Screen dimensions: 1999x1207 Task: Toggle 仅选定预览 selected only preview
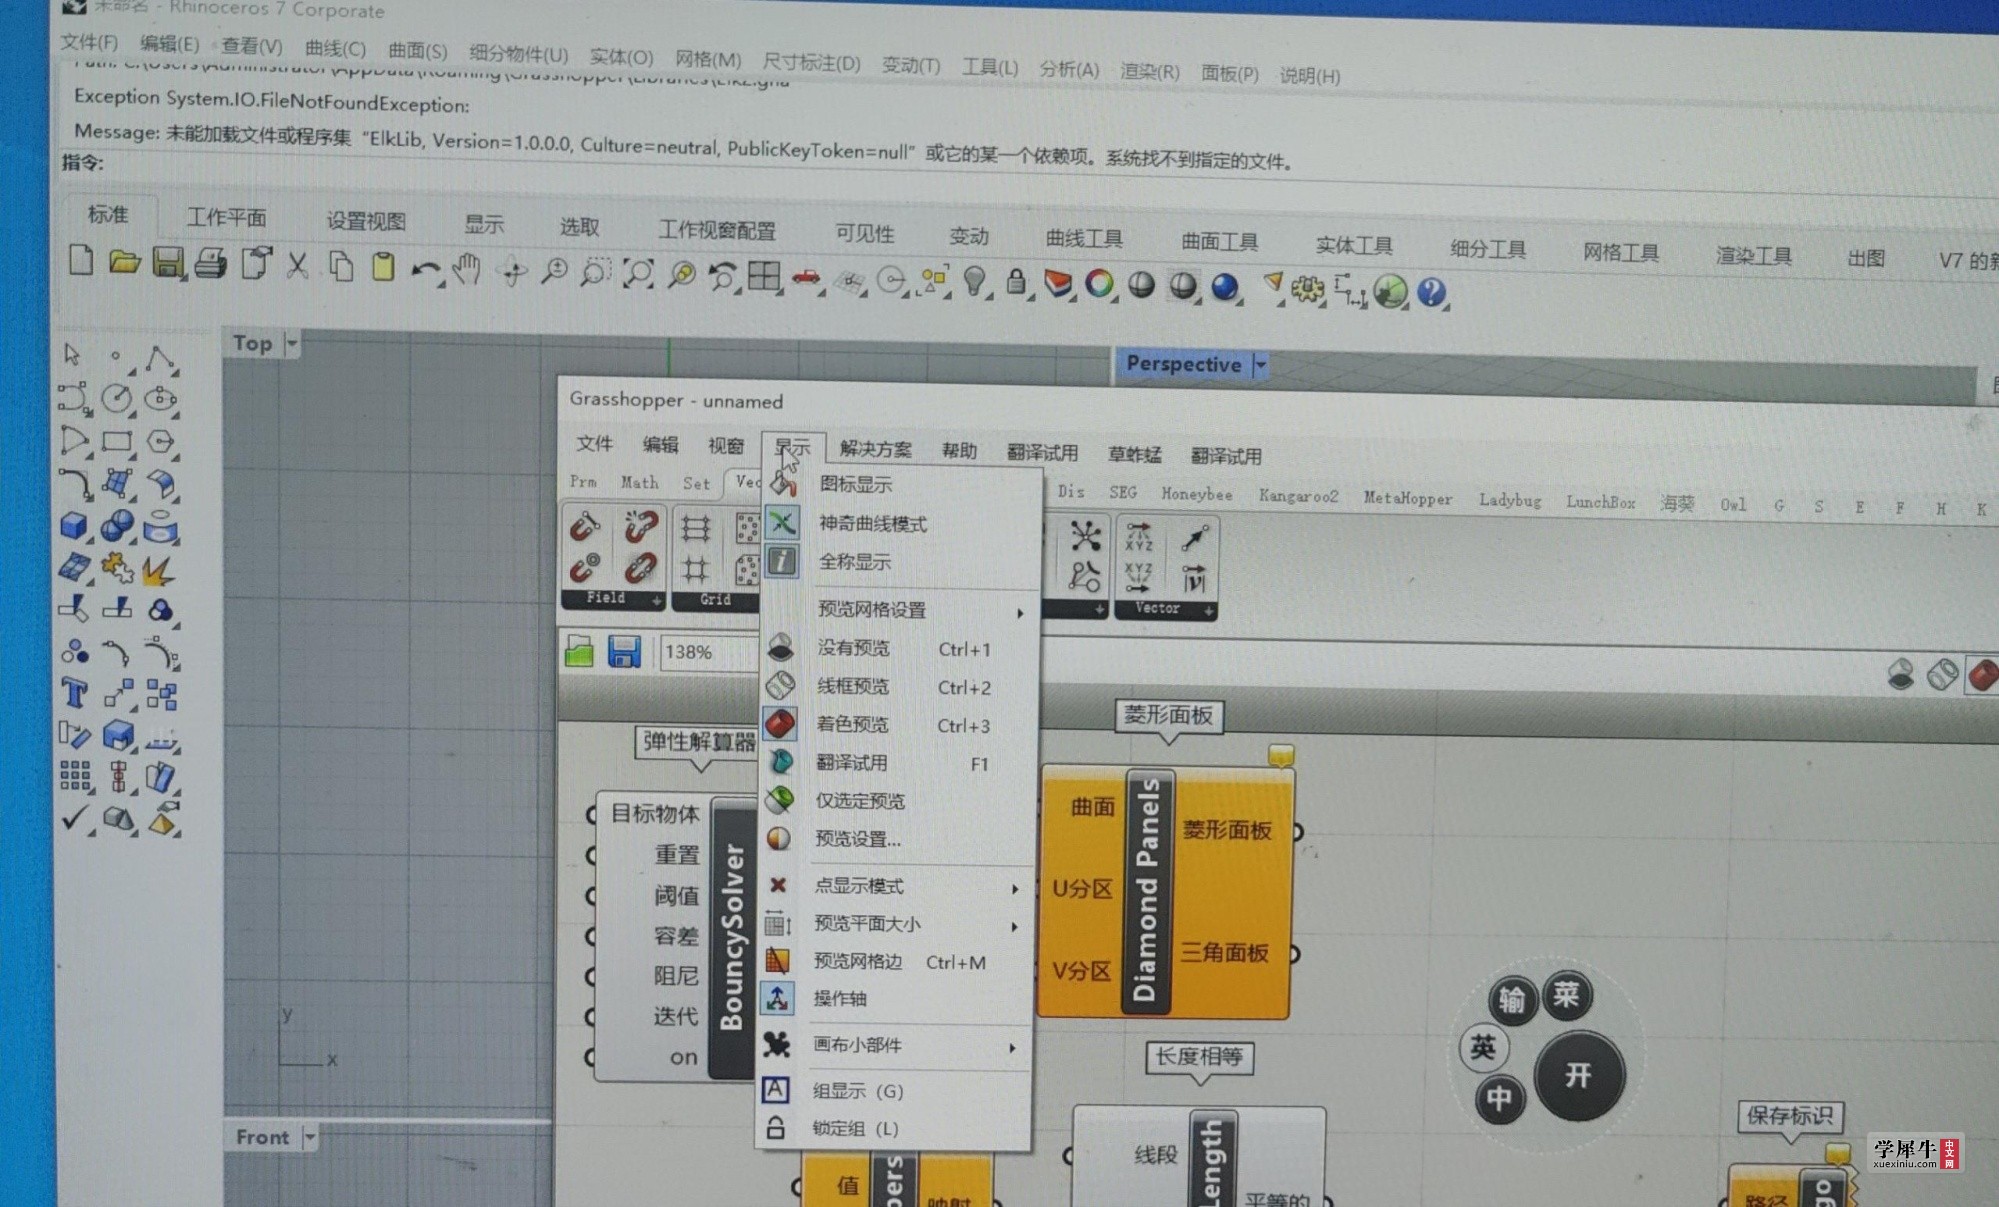point(860,801)
